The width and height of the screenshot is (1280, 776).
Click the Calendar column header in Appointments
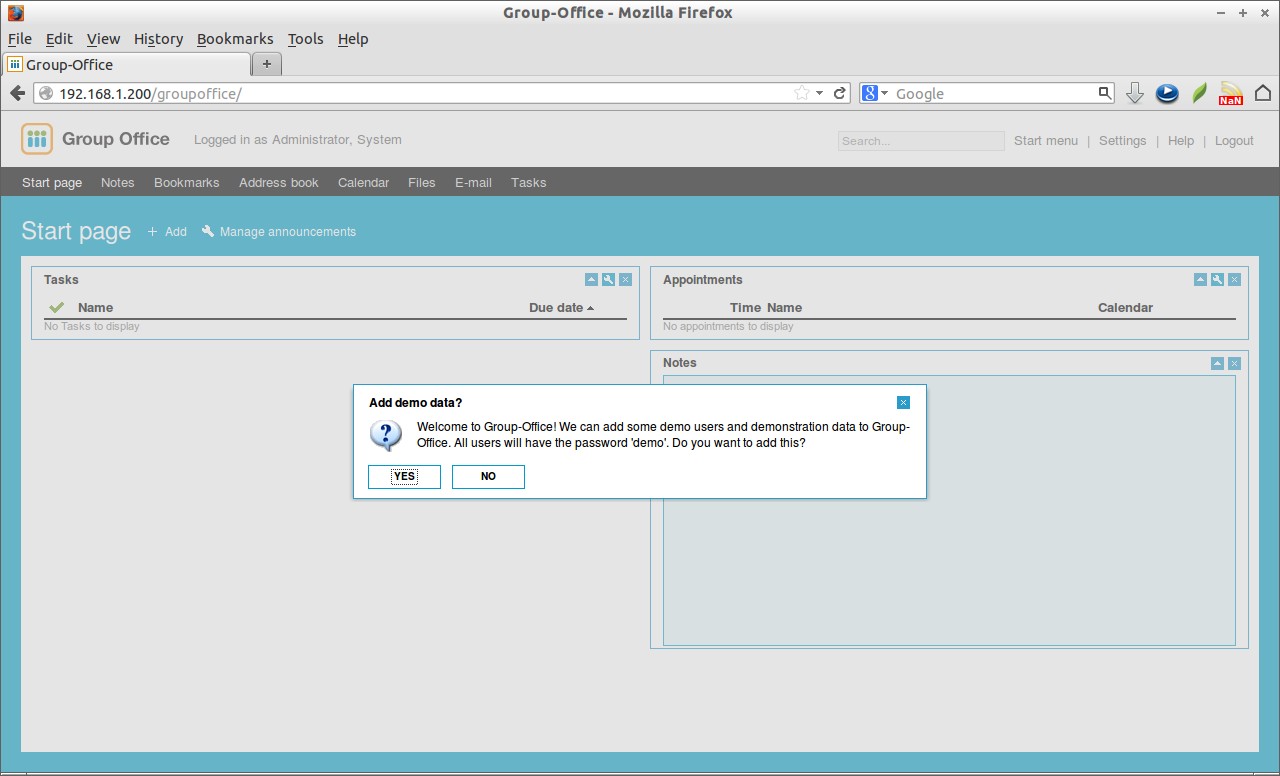click(x=1125, y=308)
